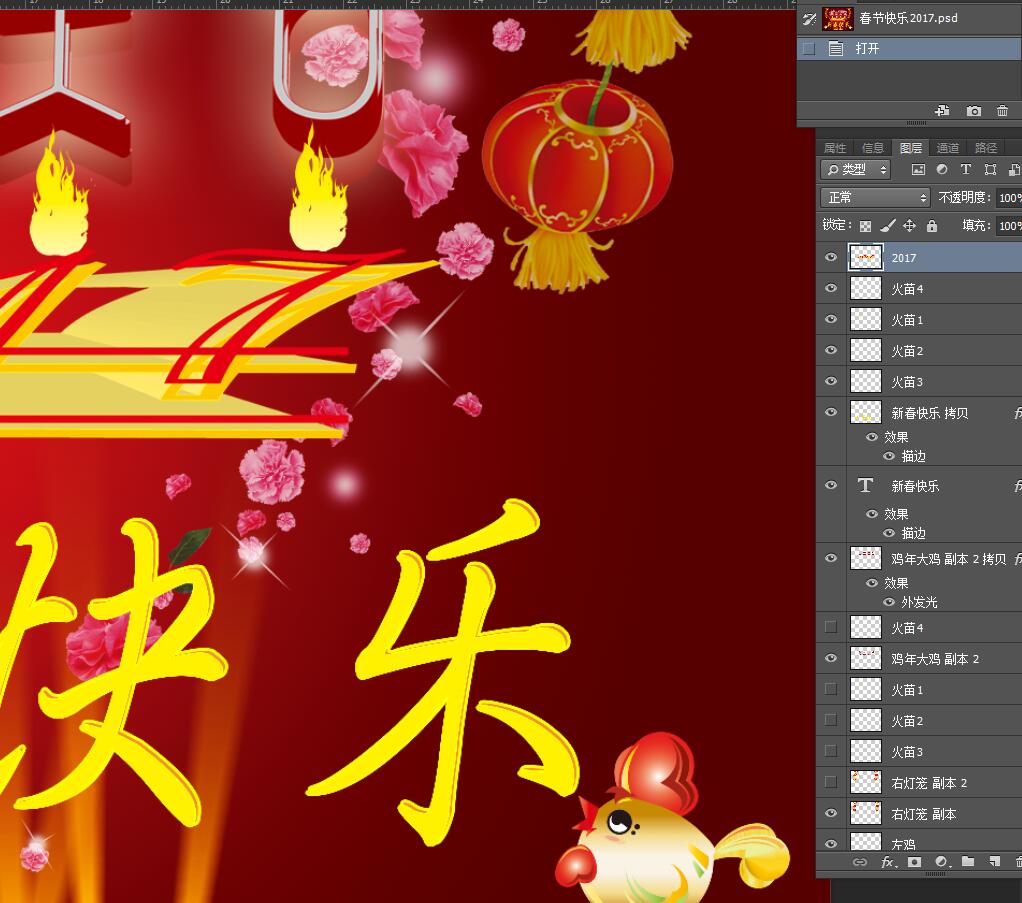Viewport: 1022px width, 903px height.
Task: Click the 2017 layer thumbnail
Action: (x=866, y=258)
